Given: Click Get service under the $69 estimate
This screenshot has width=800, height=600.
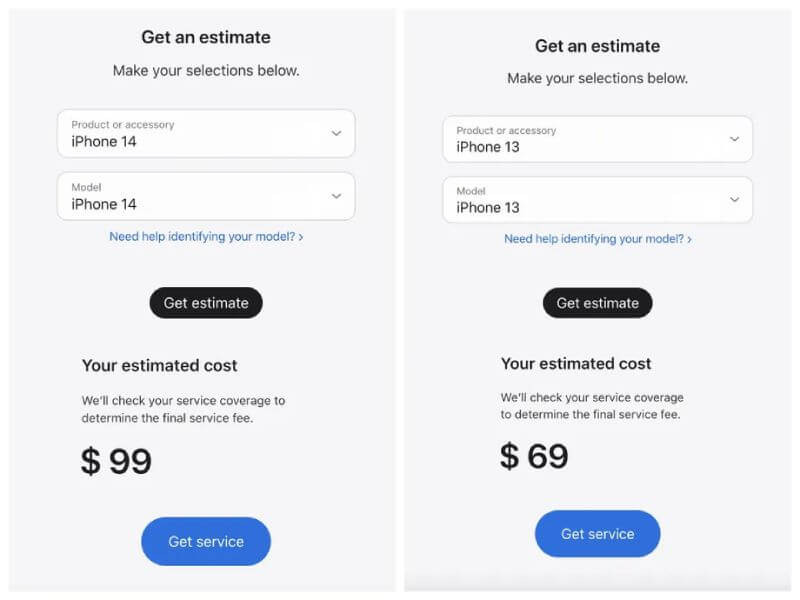Looking at the screenshot, I should [x=597, y=533].
